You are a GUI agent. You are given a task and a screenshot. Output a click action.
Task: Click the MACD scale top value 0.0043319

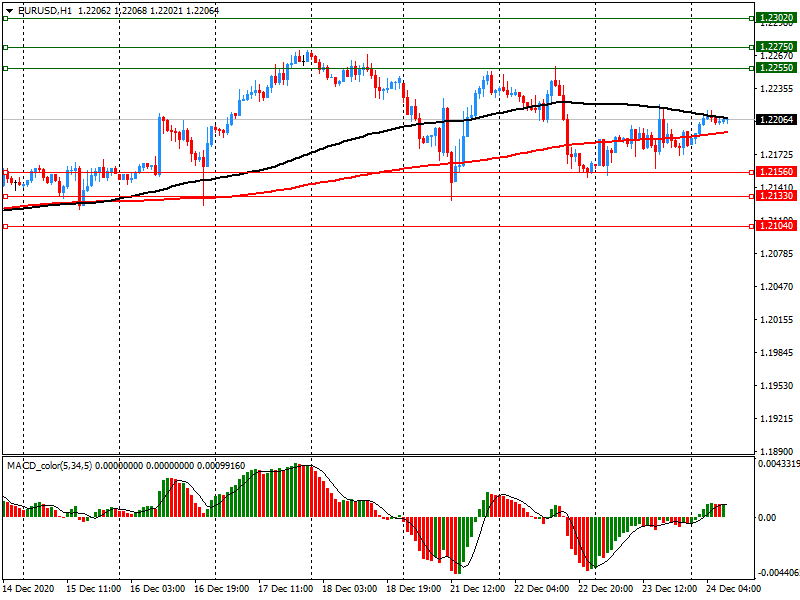point(778,464)
